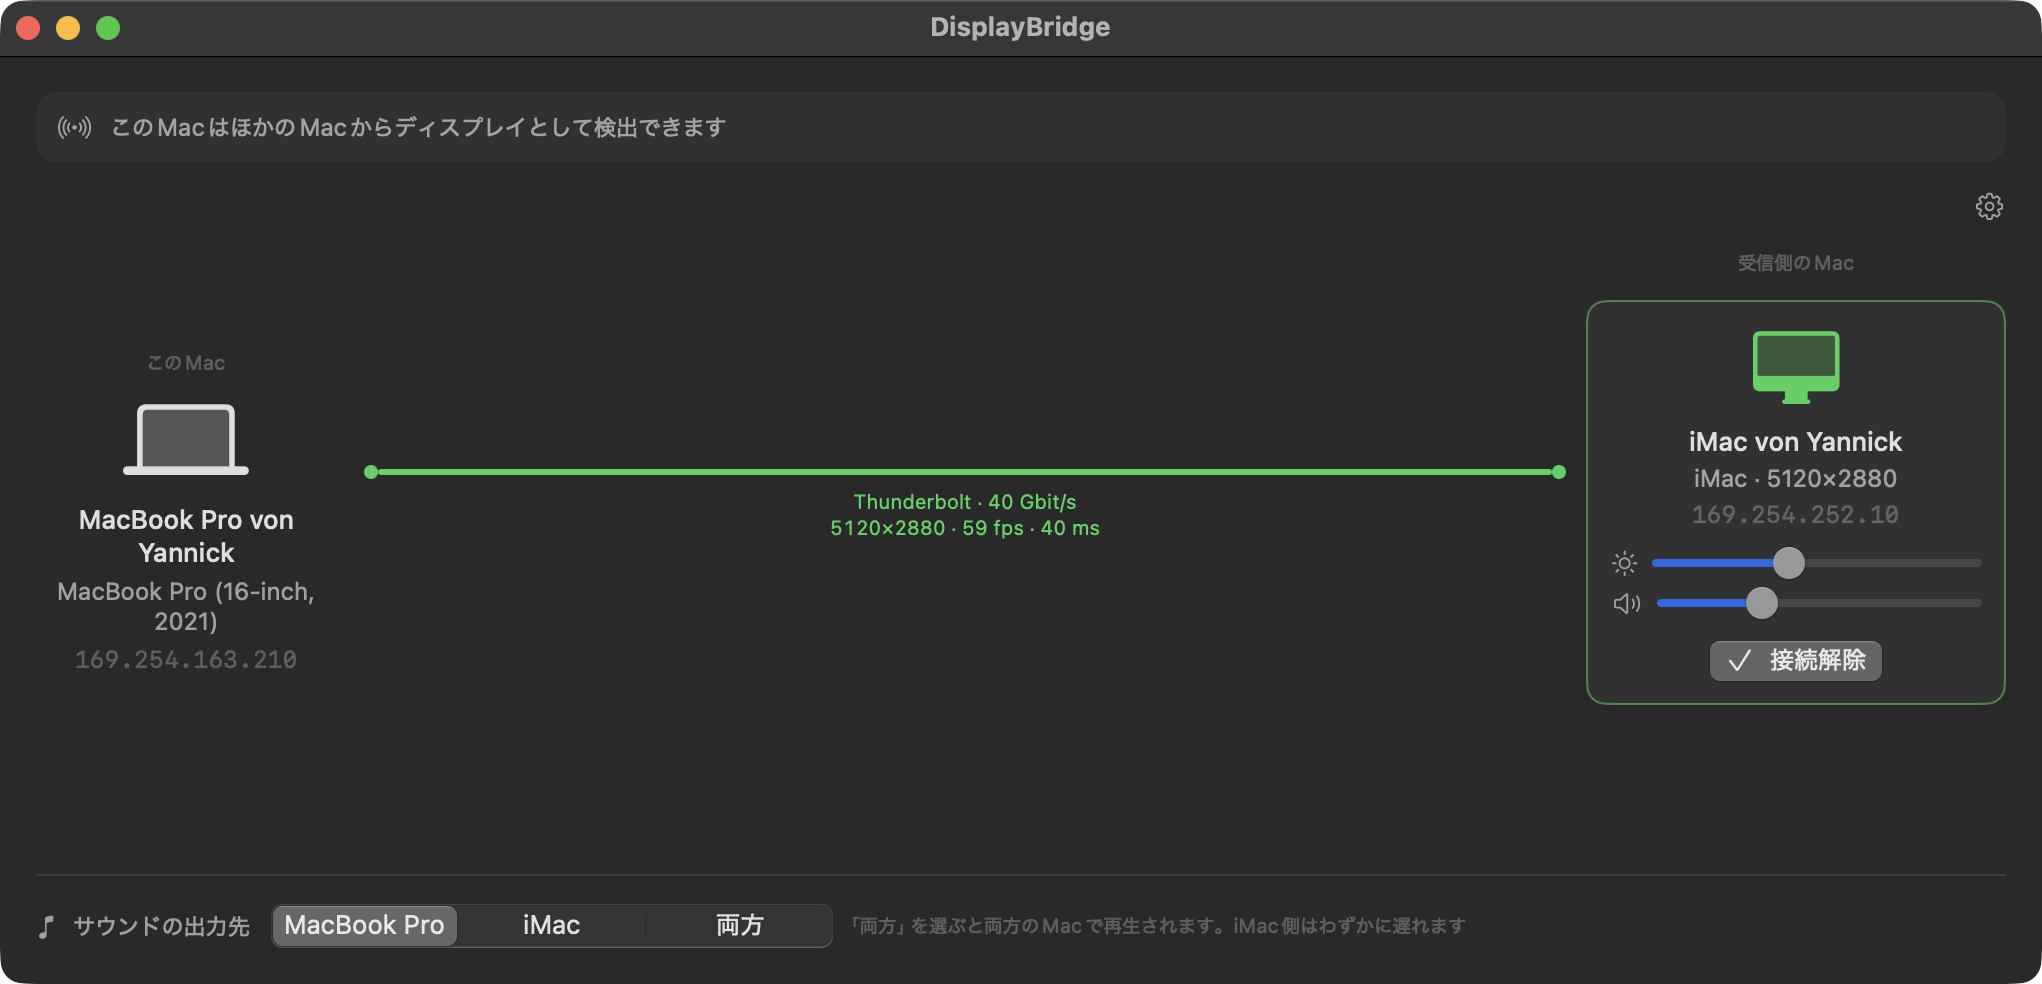
Task: Click the 5120×2880 · 59 fps · 40 ms status
Action: [x=965, y=528]
